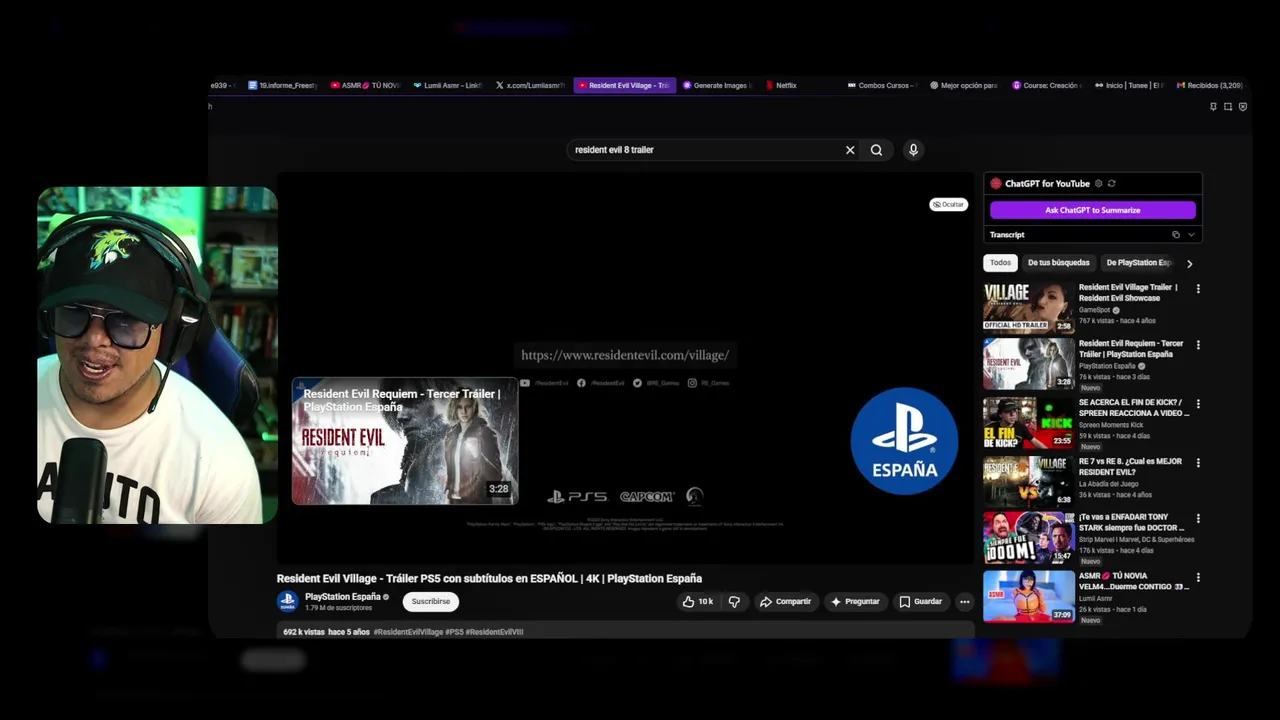The height and width of the screenshot is (720, 1280).
Task: Open options for Resident Evil Village Showcase video
Action: click(x=1198, y=289)
